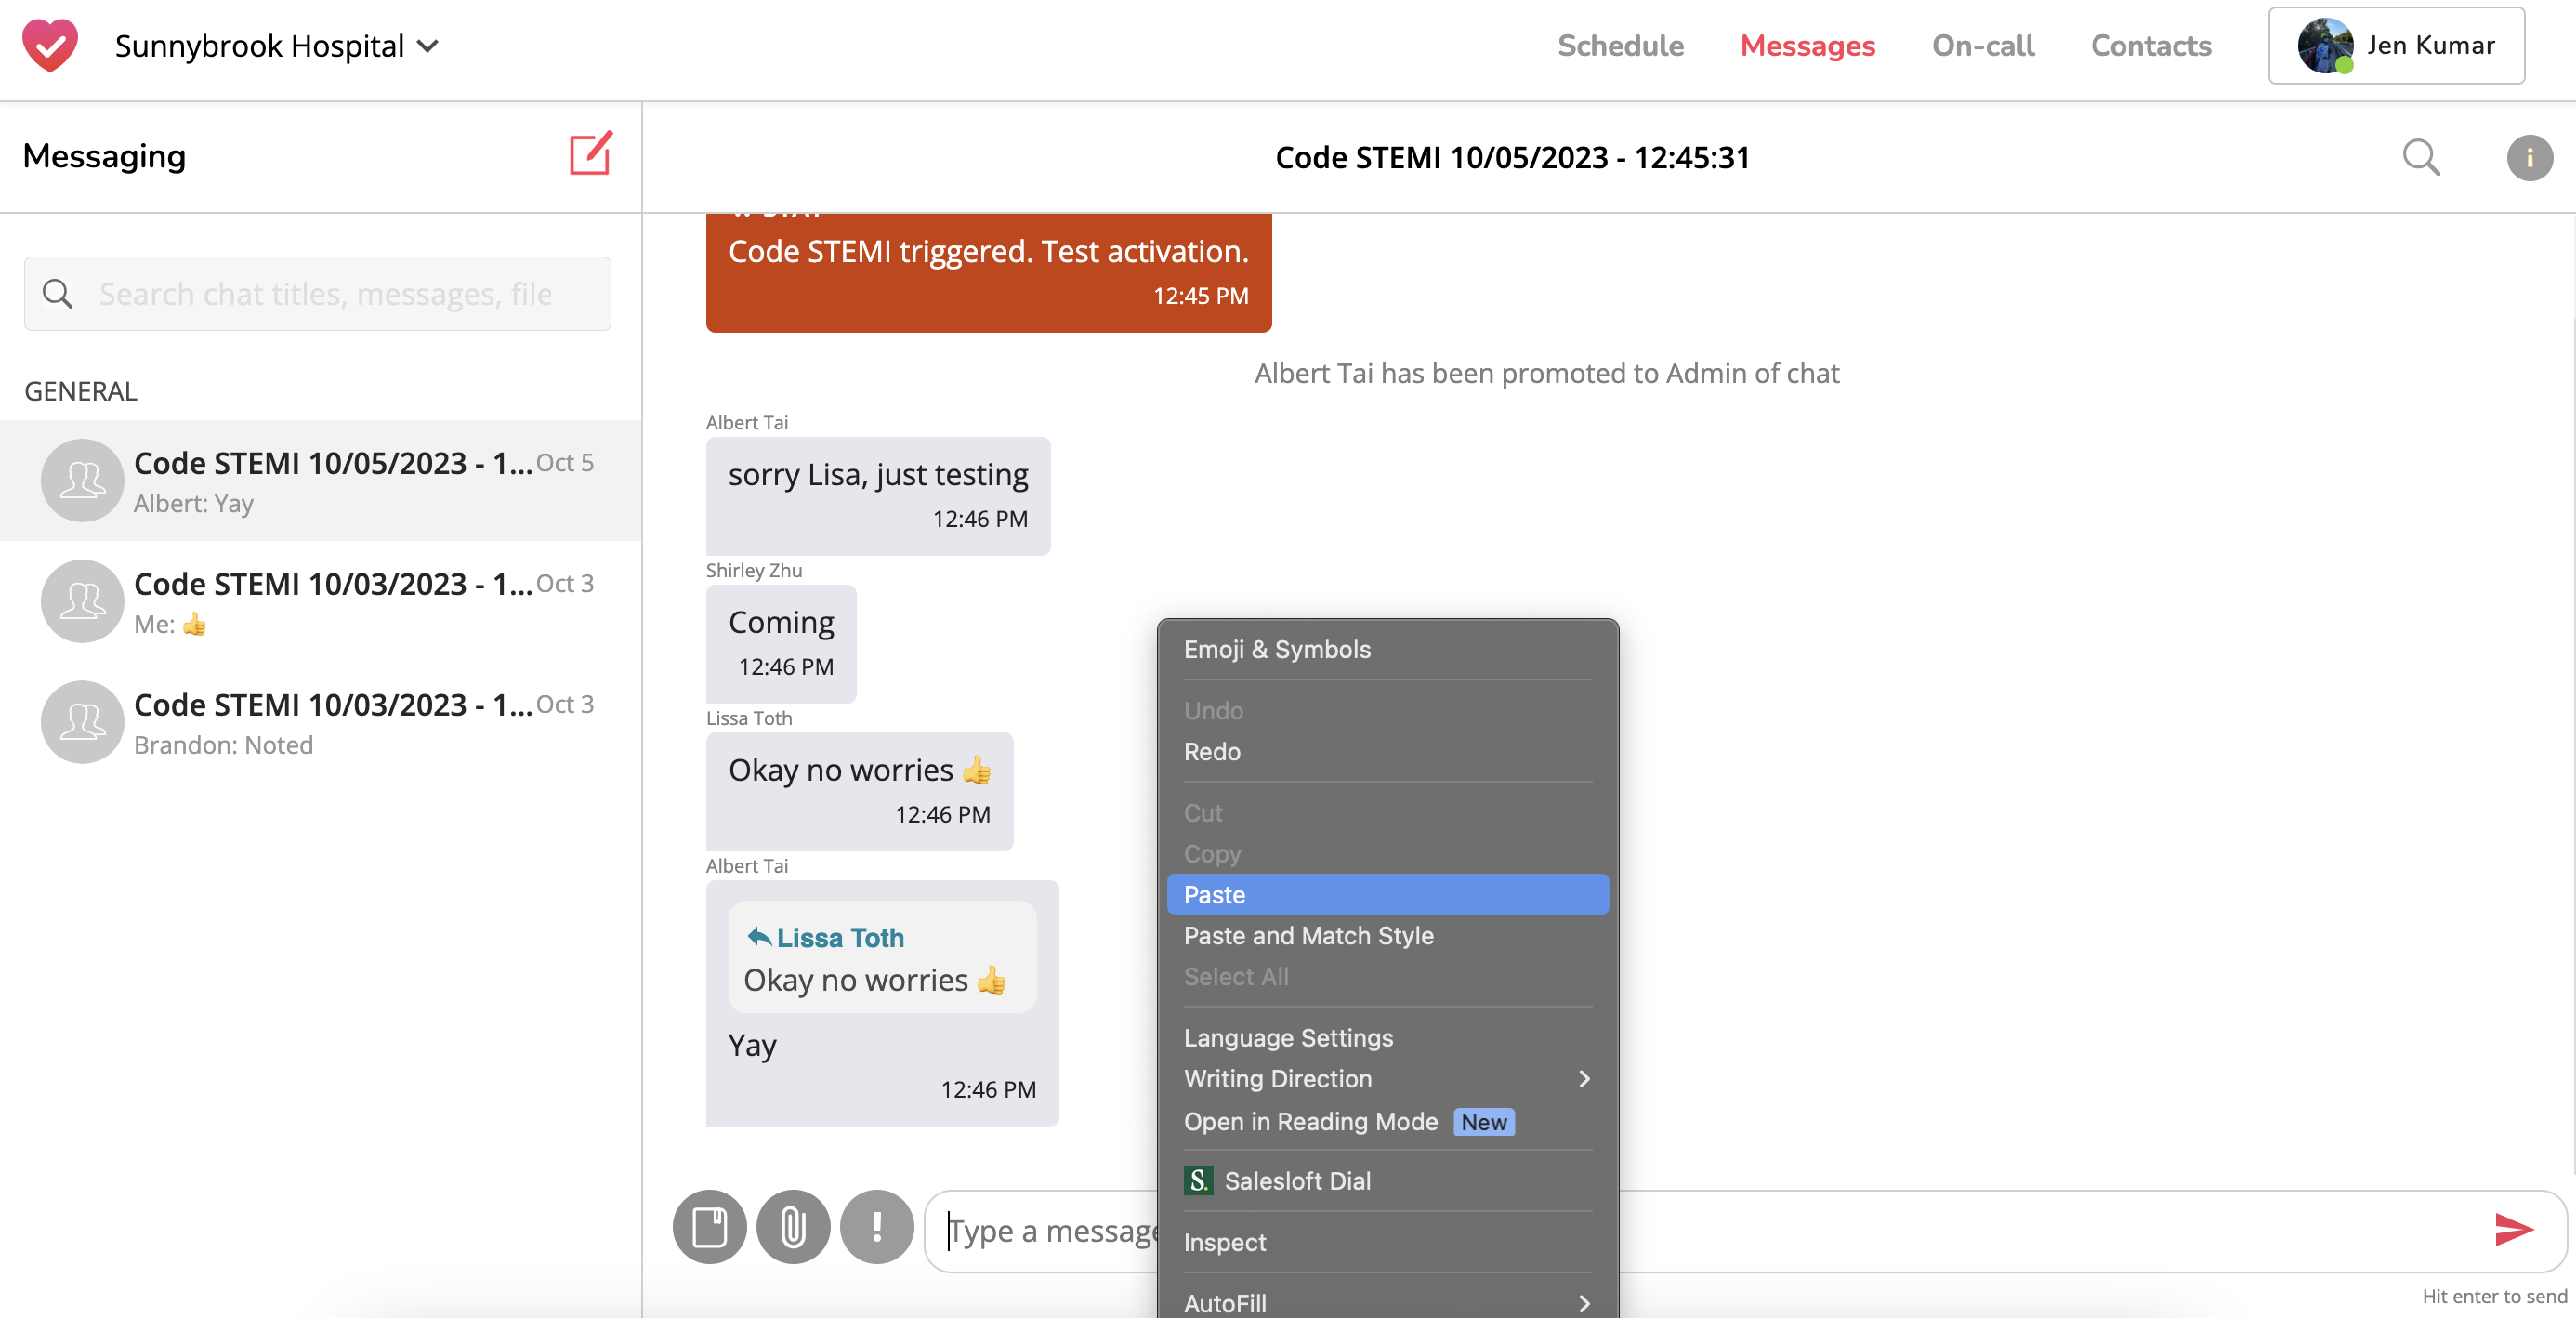The image size is (2576, 1318).
Task: Click the Code STEMI triggered alert message
Action: 988,272
